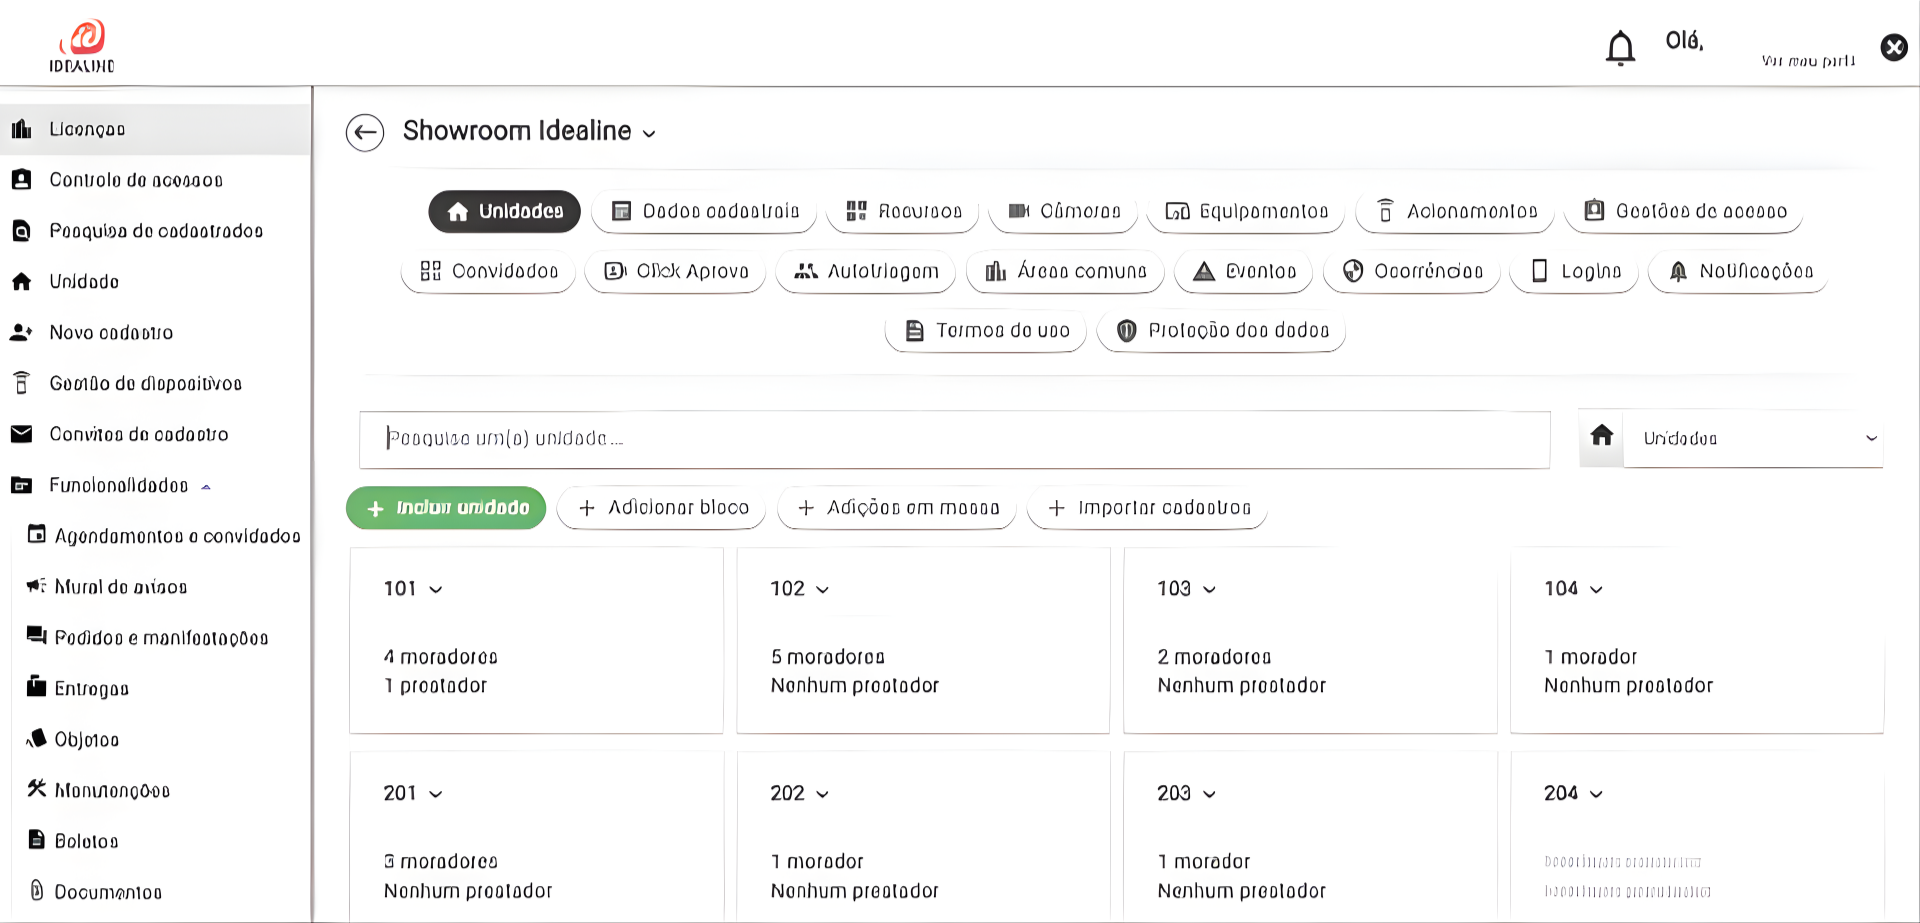Expand the Showroom Idealine name dropdown
Screen dimensions: 1920x923
648,132
